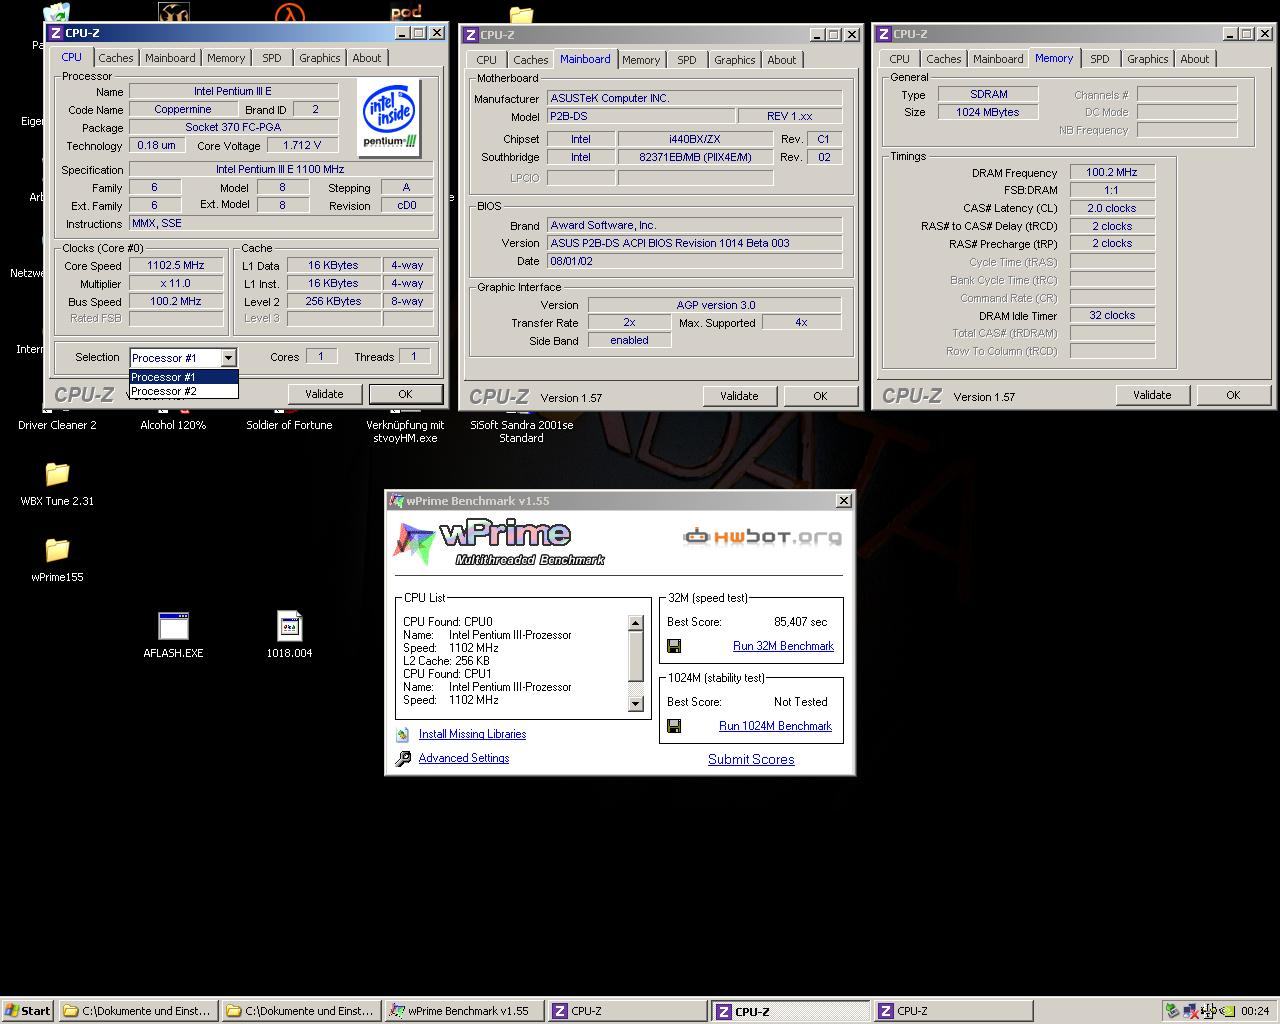
Task: Run the 1024M Benchmark
Action: tap(775, 726)
